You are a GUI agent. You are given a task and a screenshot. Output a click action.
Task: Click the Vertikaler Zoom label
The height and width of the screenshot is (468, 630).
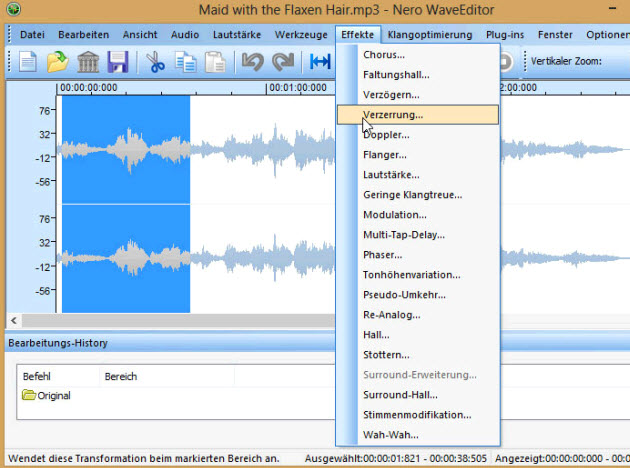point(566,61)
